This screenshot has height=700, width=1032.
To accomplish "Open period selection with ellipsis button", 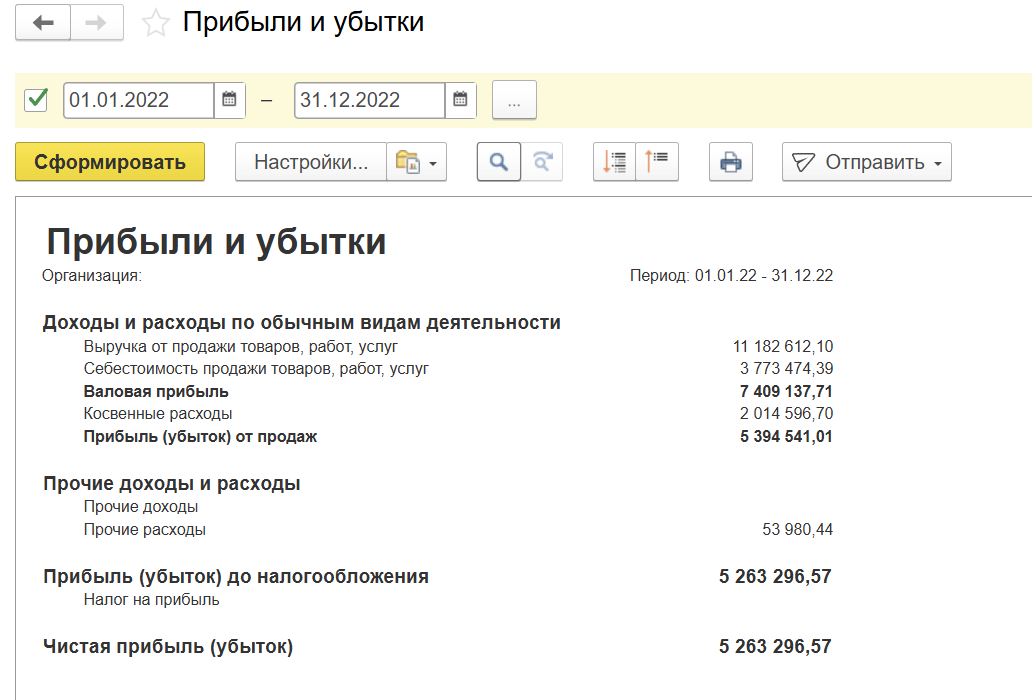I will coord(514,100).
